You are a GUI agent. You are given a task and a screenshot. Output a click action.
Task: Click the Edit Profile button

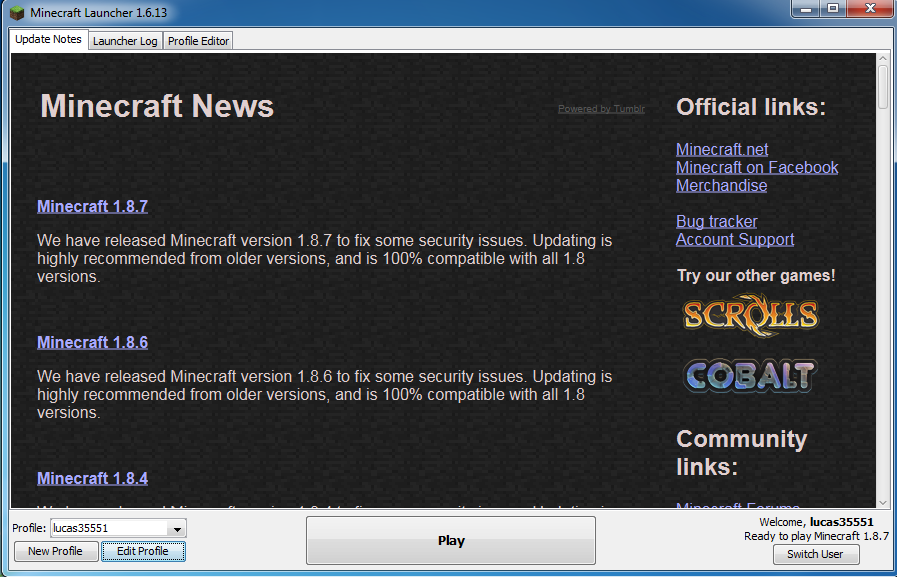143,551
